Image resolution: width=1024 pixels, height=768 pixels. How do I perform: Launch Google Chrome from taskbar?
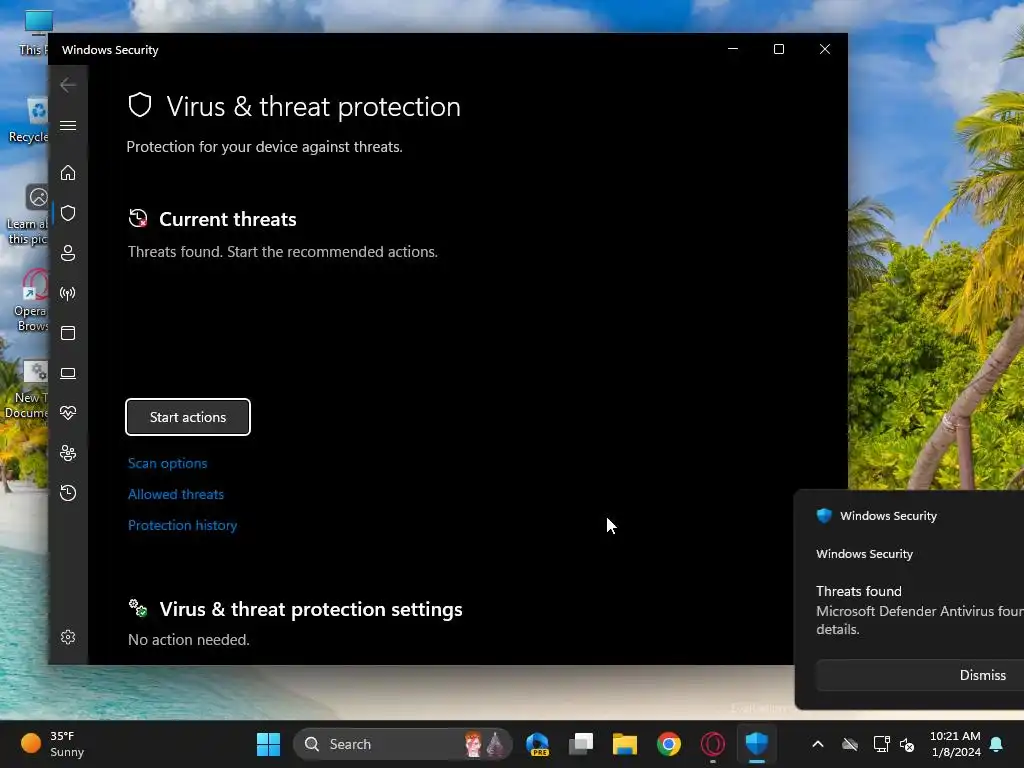(669, 744)
